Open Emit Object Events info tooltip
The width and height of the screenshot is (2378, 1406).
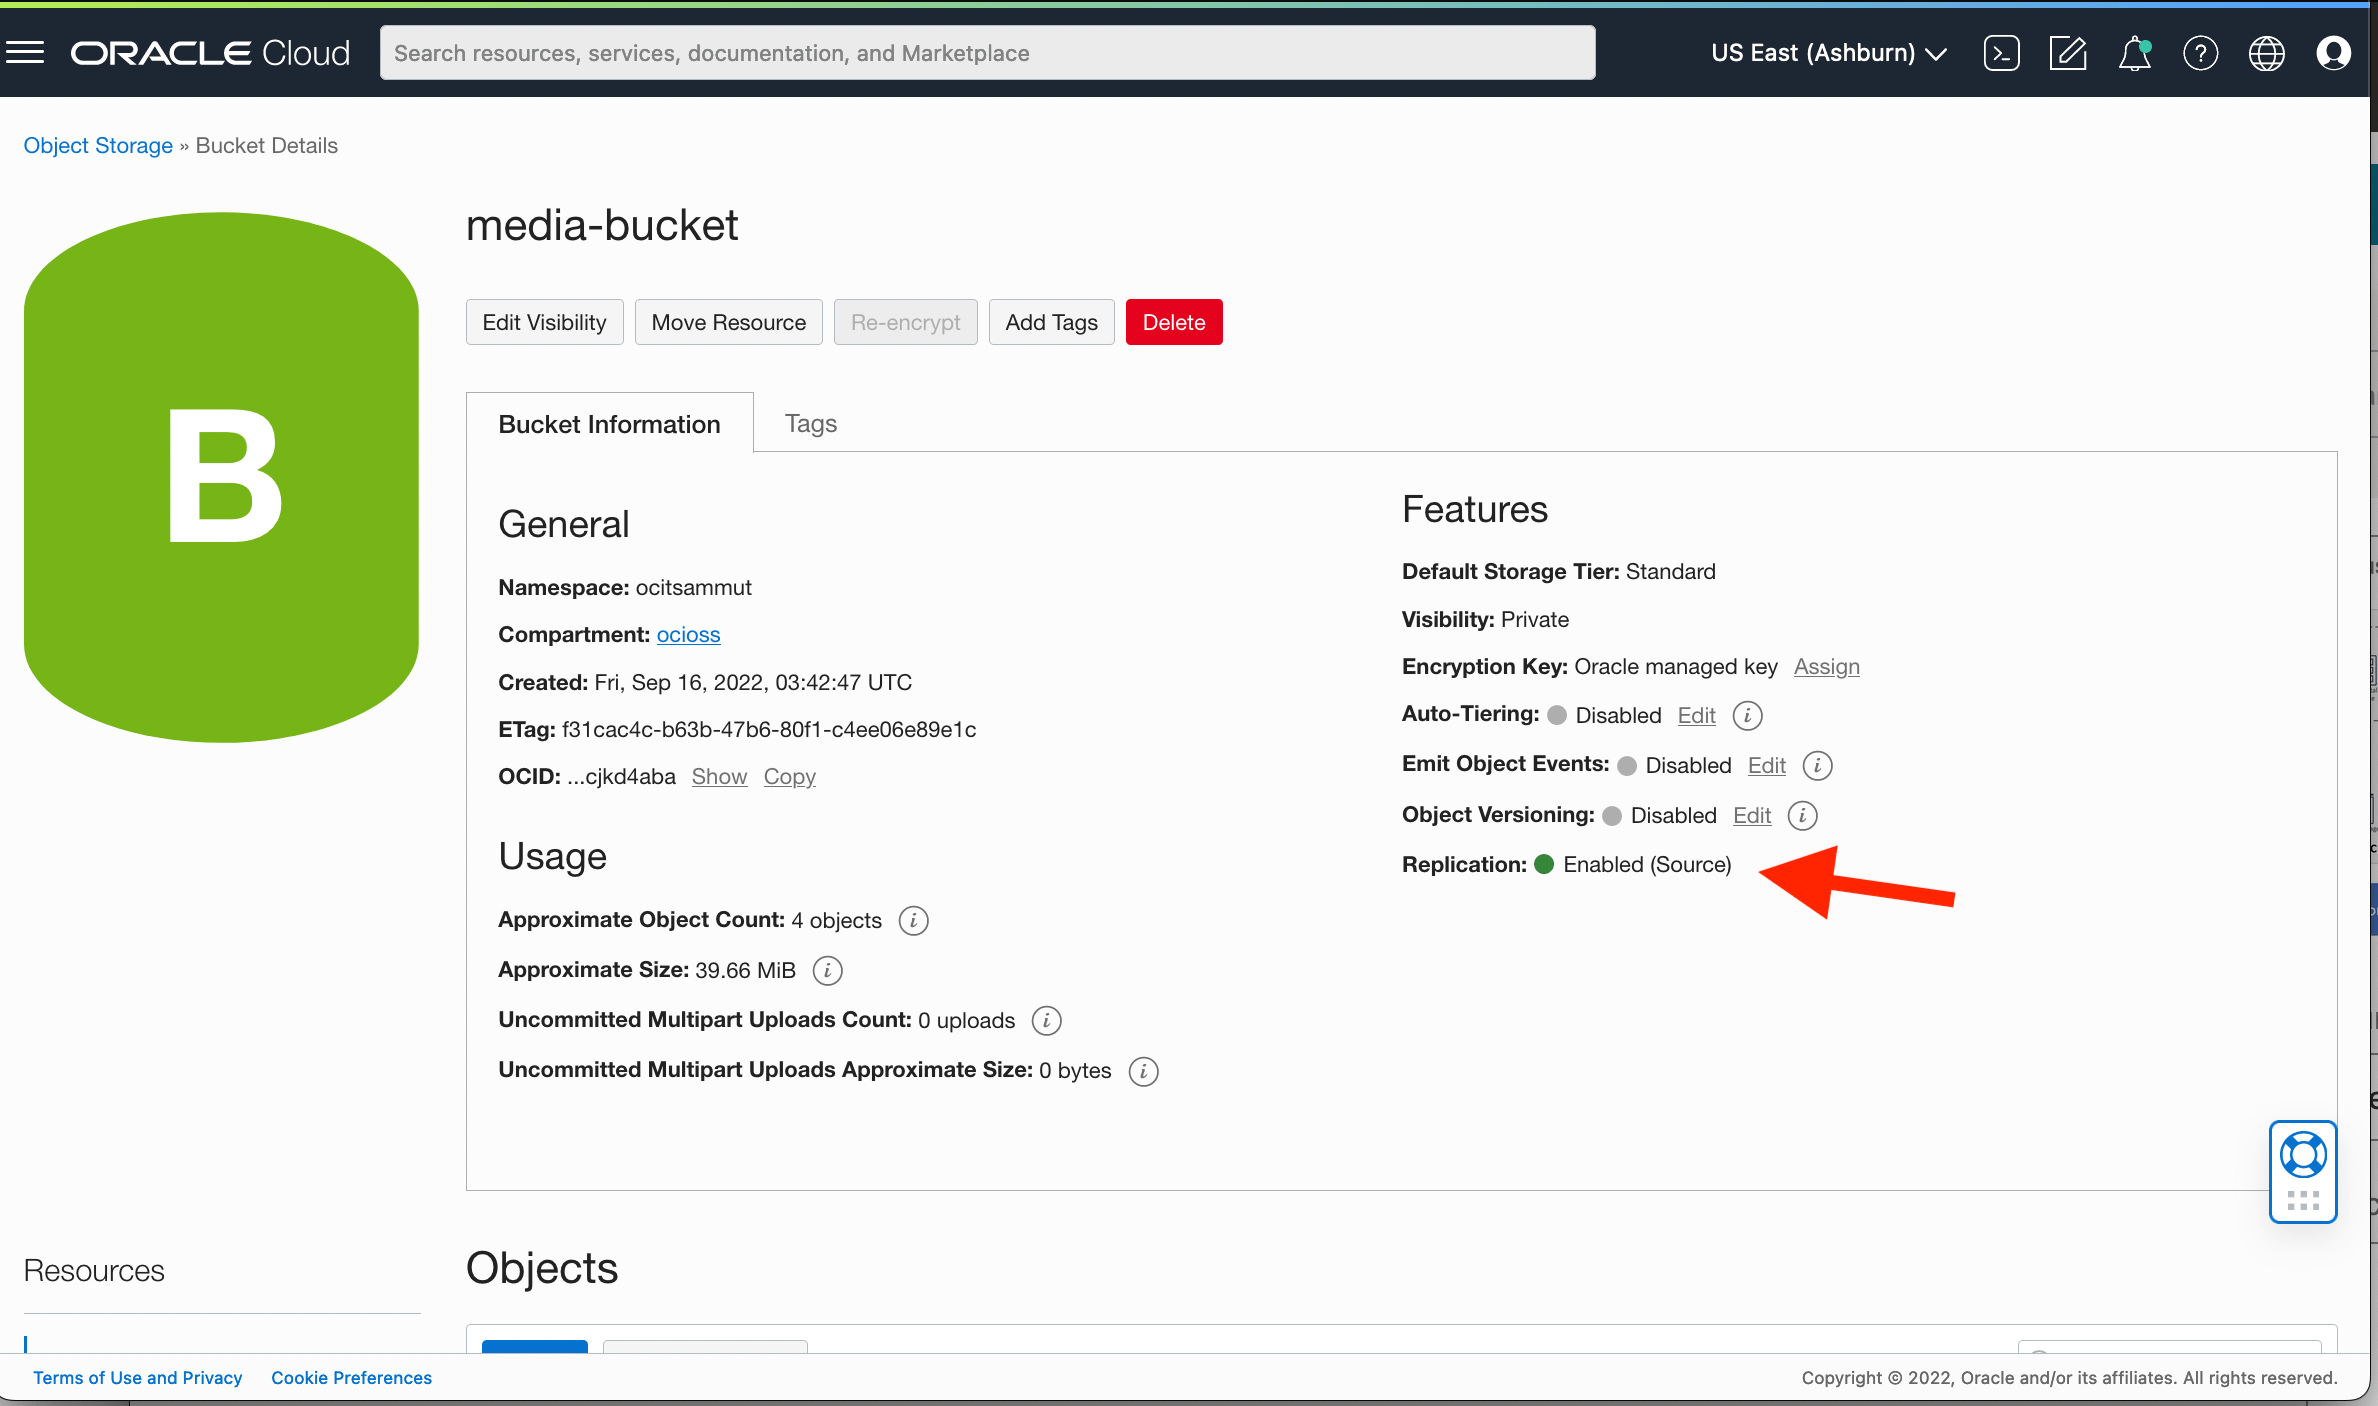coord(1818,765)
